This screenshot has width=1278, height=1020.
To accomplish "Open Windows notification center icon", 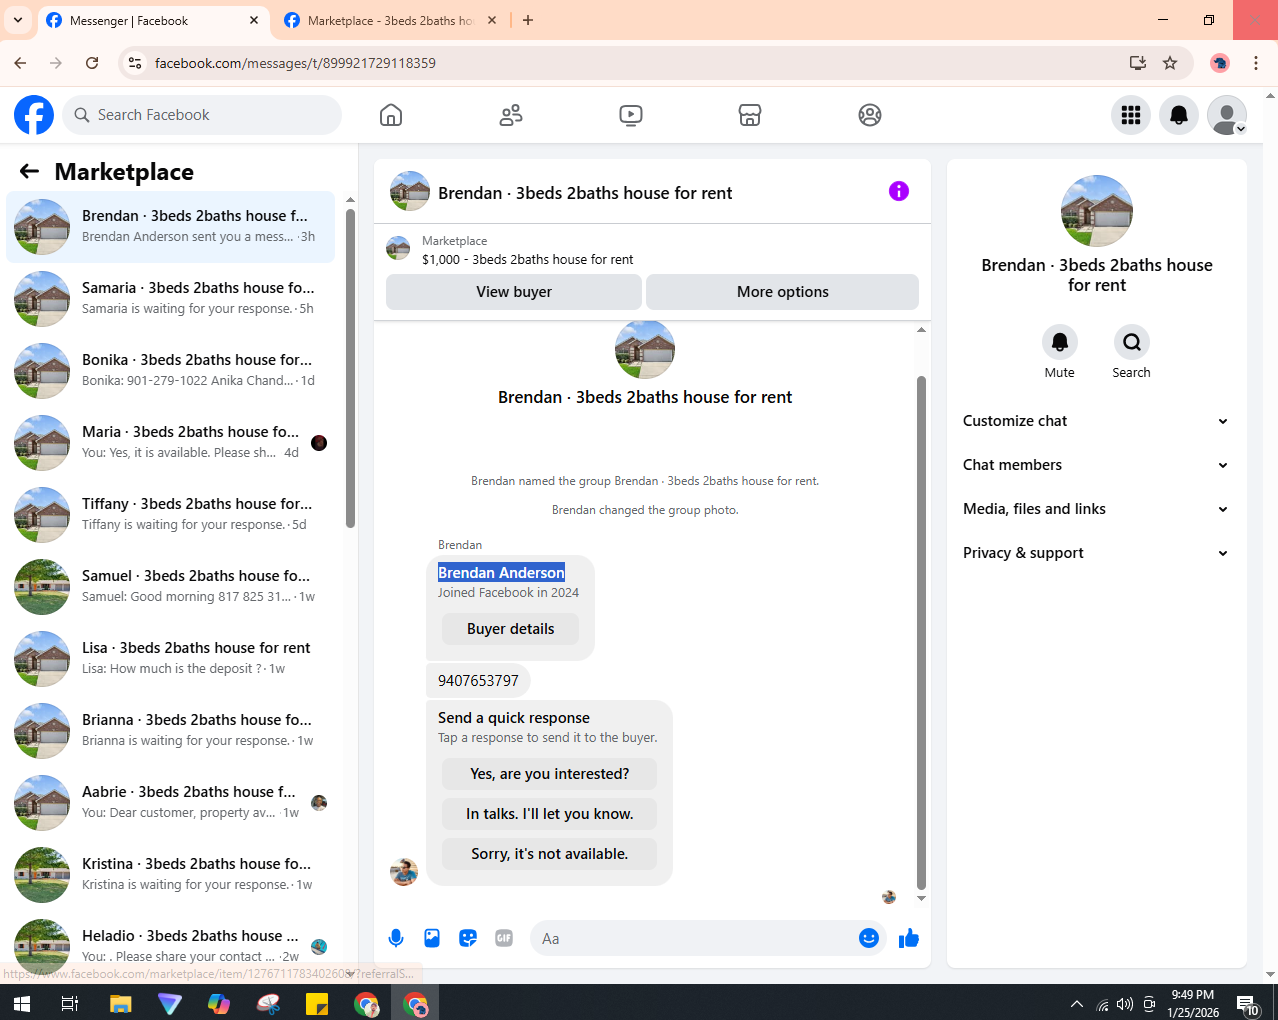I will pos(1247,1004).
